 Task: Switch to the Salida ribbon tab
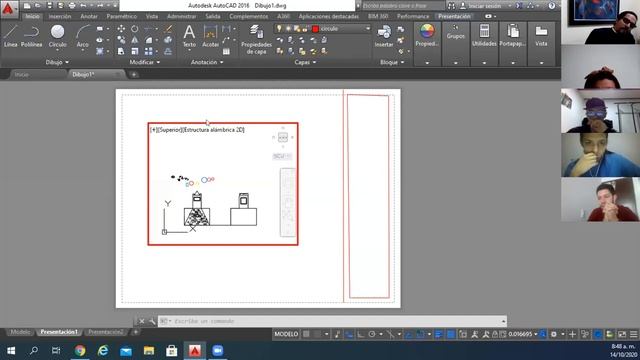(213, 16)
